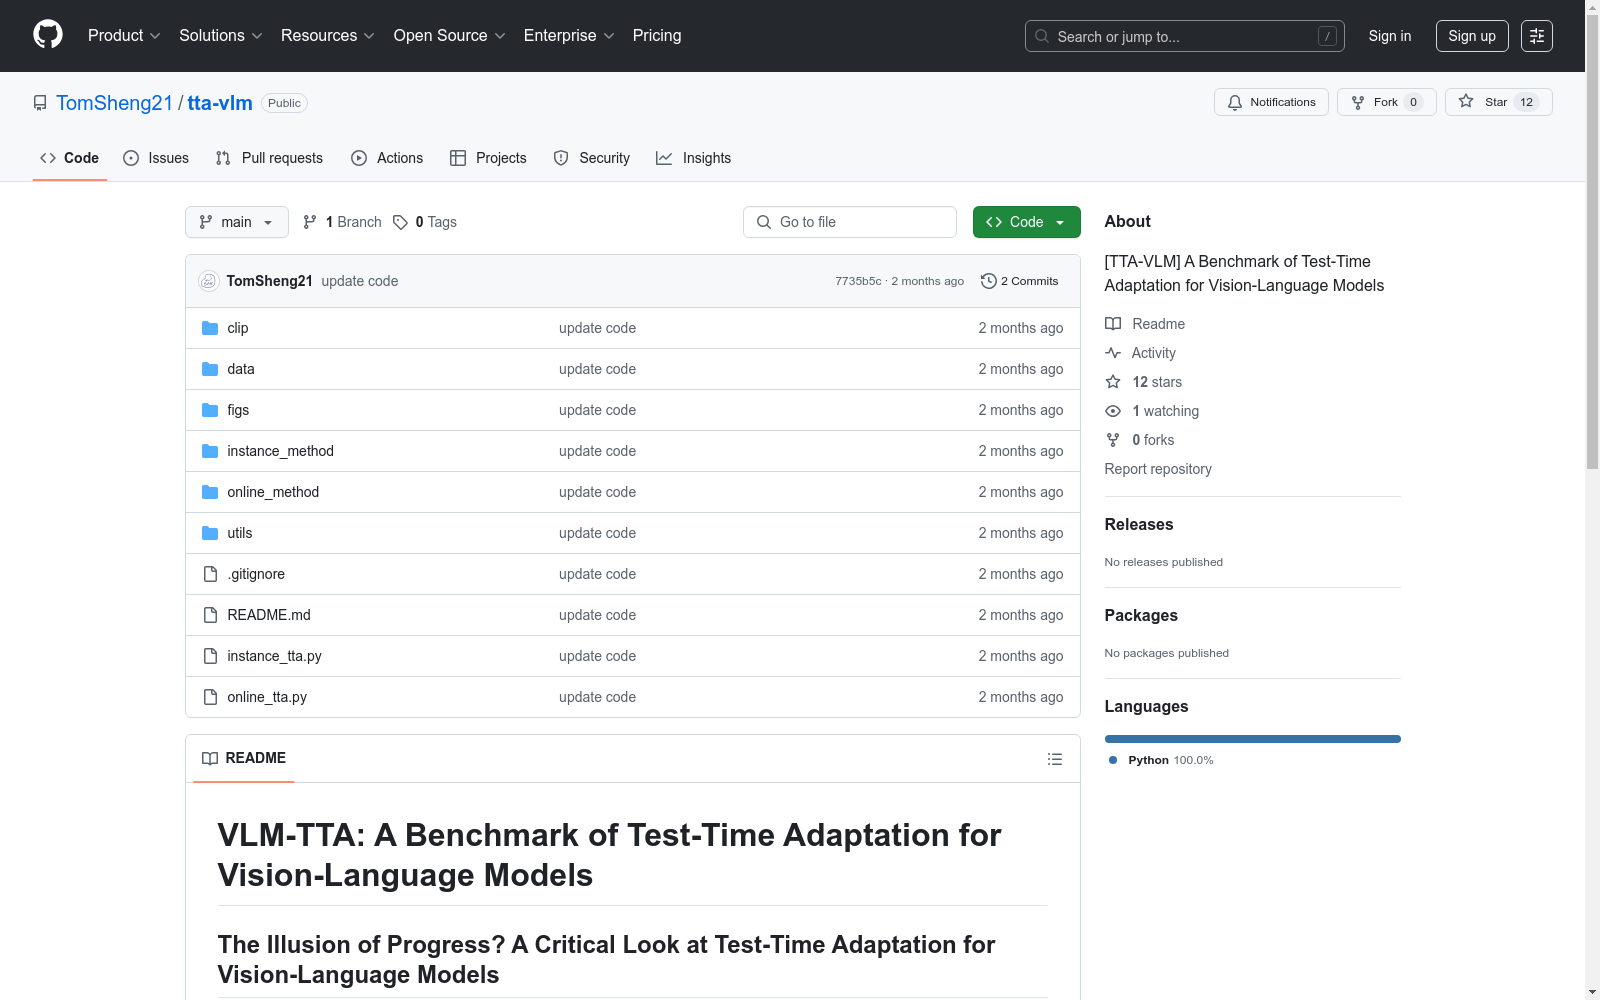This screenshot has height=1000, width=1600.
Task: Click TomSheng21 avatar in commit row
Action: pos(208,281)
